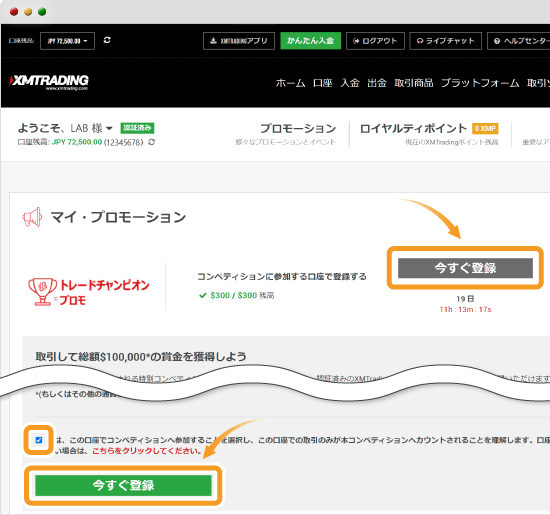Open the ヘルプセンター help center
The image size is (550, 515).
click(519, 41)
